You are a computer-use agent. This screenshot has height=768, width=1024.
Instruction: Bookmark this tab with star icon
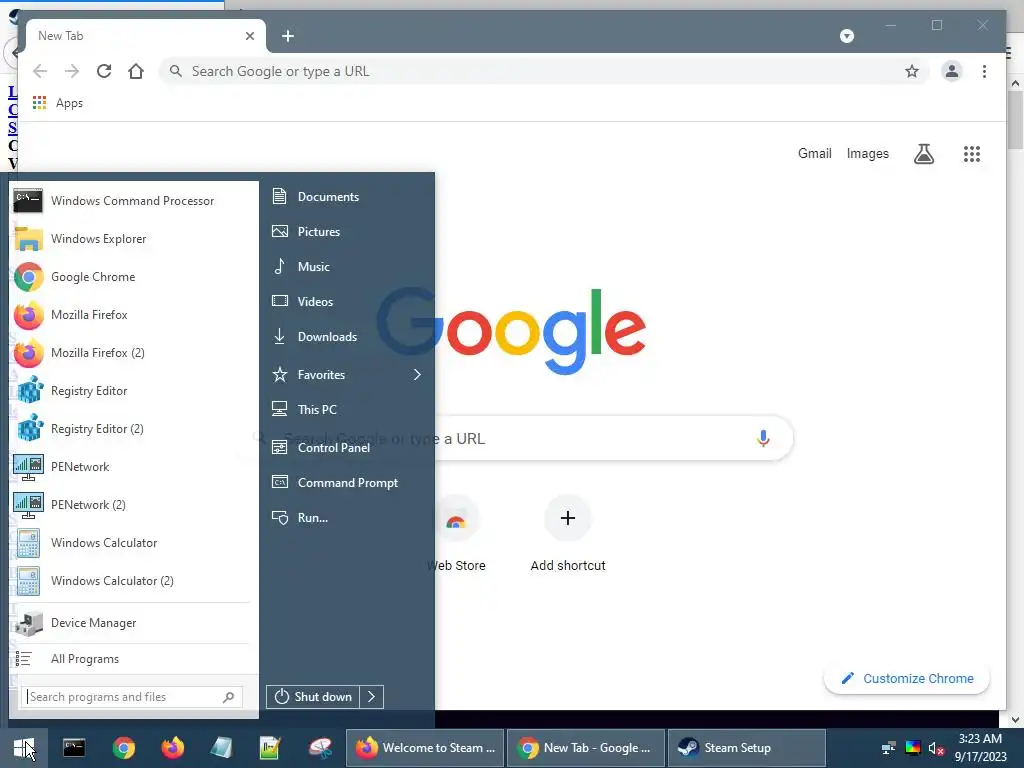[x=912, y=71]
